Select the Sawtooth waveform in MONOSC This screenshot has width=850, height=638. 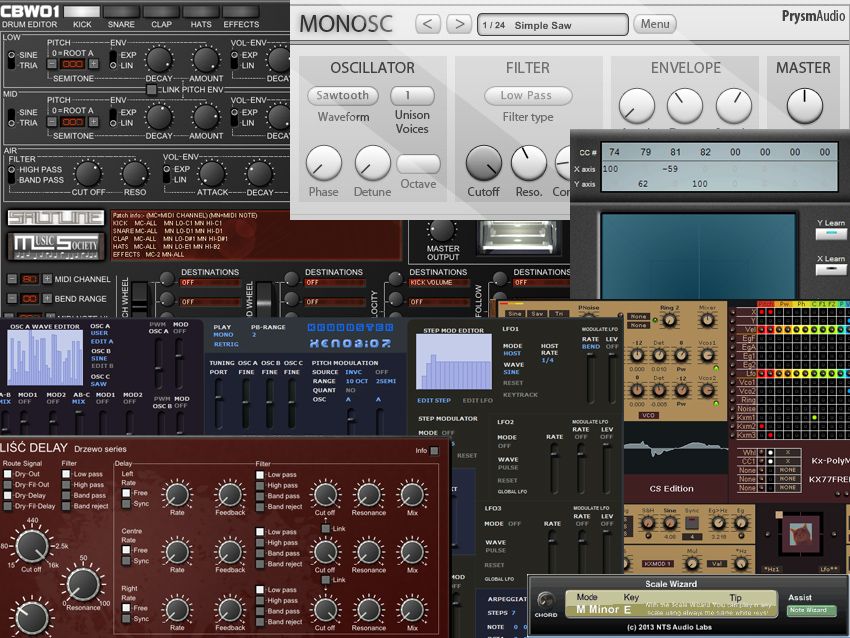343,94
